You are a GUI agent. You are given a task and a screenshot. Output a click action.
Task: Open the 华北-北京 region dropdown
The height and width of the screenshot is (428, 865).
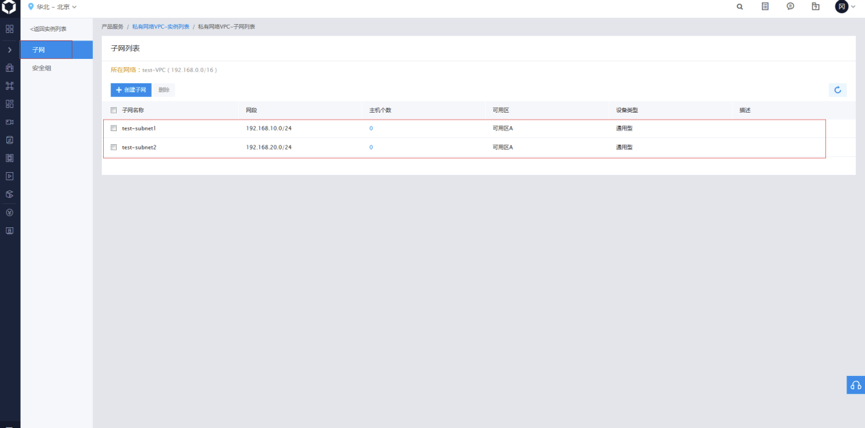pyautogui.click(x=52, y=7)
